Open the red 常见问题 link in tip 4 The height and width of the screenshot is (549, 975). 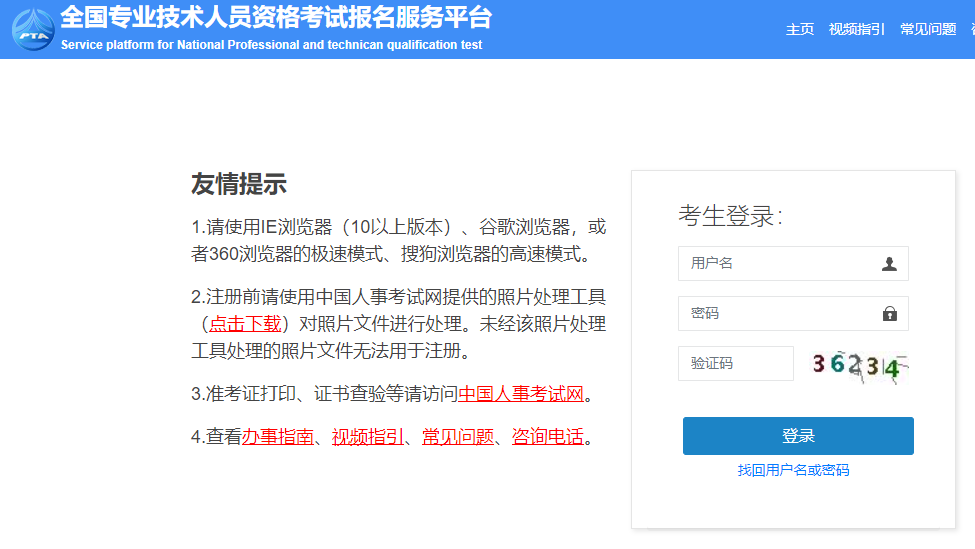click(458, 436)
